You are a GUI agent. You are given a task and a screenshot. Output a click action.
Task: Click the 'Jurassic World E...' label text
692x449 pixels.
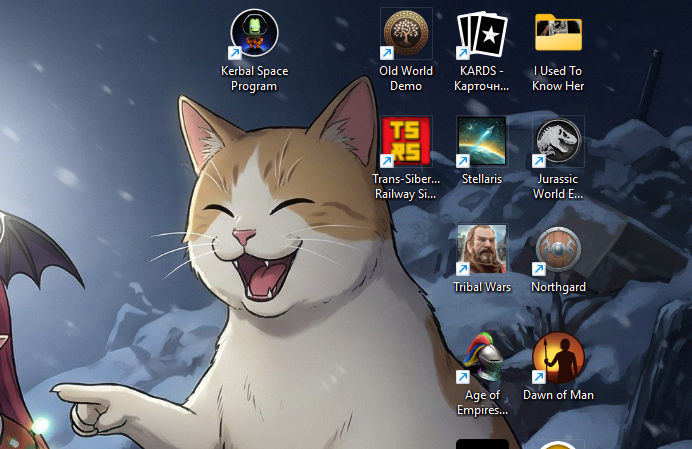point(558,186)
